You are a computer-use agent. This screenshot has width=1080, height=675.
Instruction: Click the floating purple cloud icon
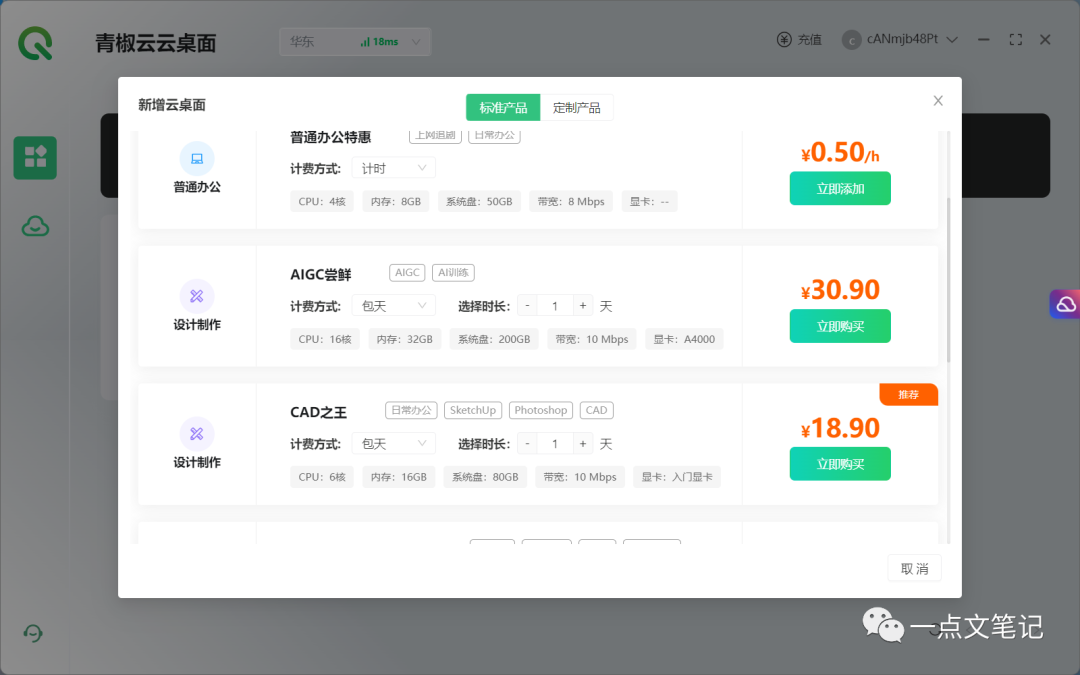click(1065, 304)
